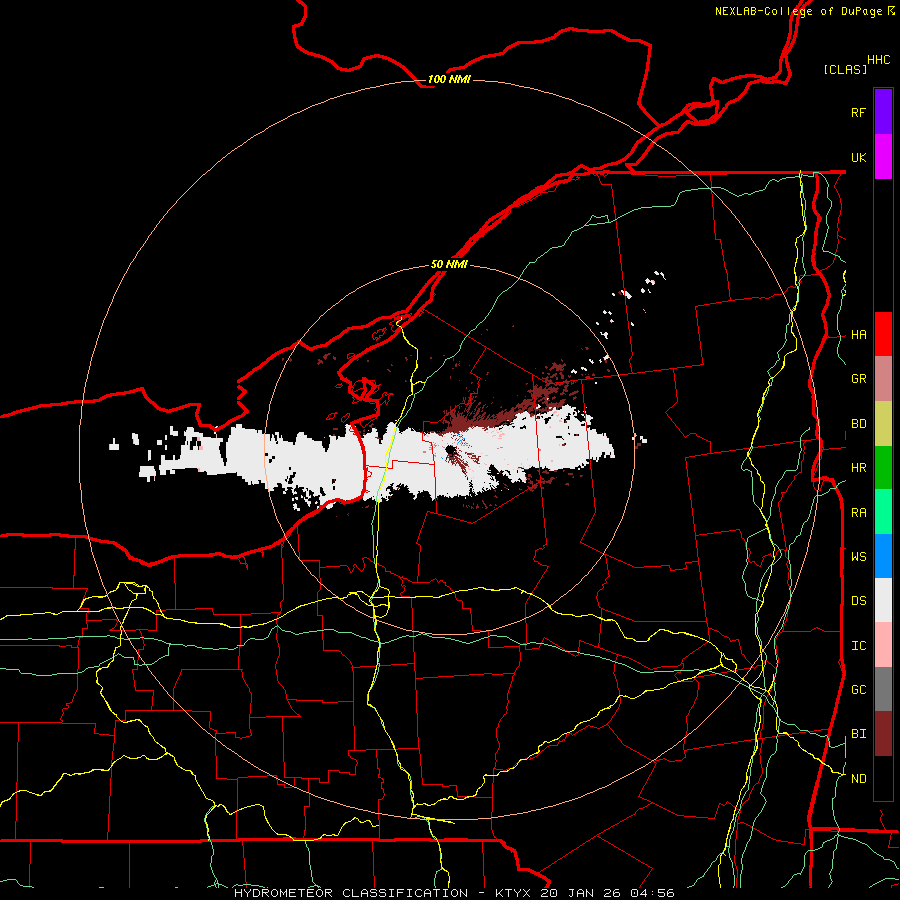This screenshot has width=900, height=900.
Task: Click the GR legend label
Action: (858, 379)
